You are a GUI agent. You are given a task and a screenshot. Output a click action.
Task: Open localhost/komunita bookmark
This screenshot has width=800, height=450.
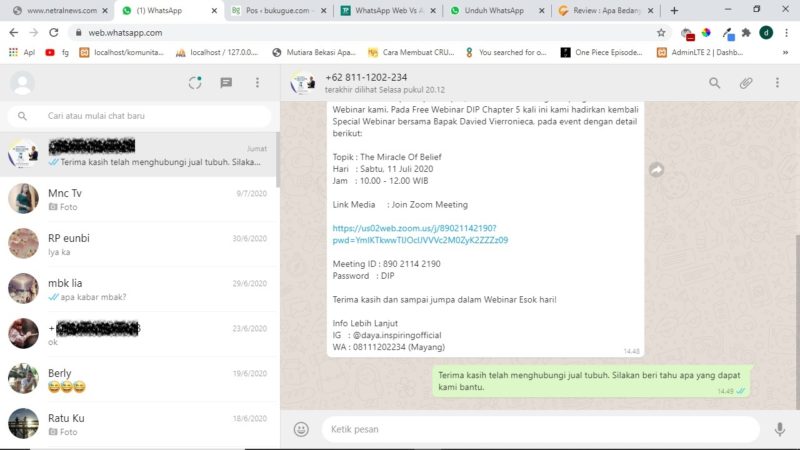coord(121,52)
